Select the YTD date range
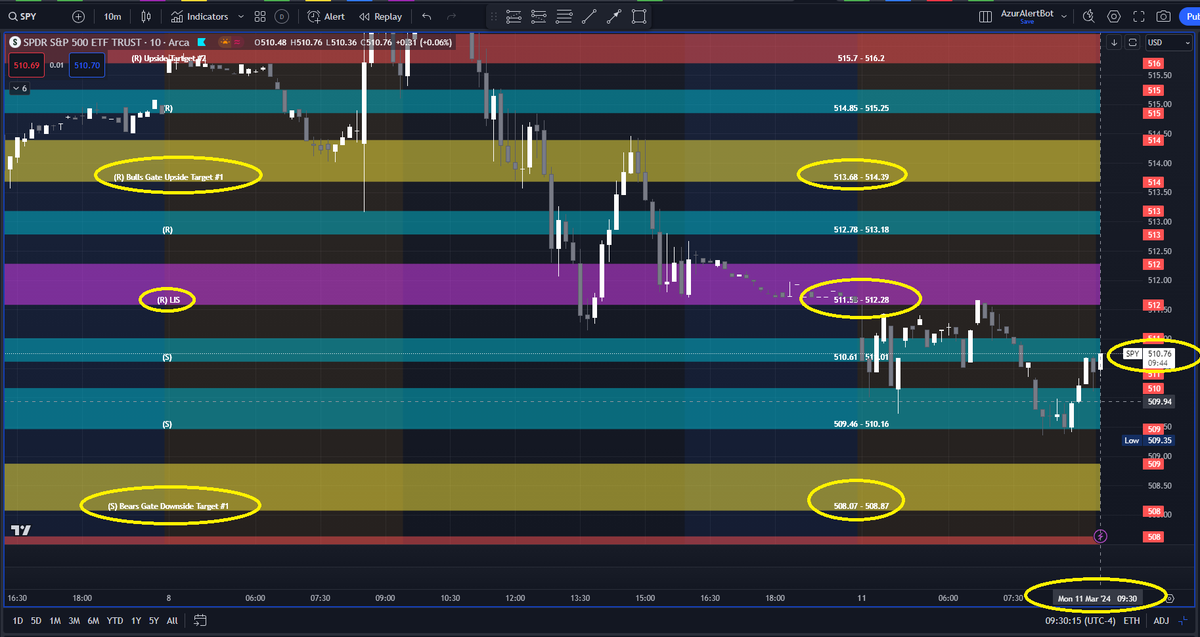 click(x=115, y=620)
